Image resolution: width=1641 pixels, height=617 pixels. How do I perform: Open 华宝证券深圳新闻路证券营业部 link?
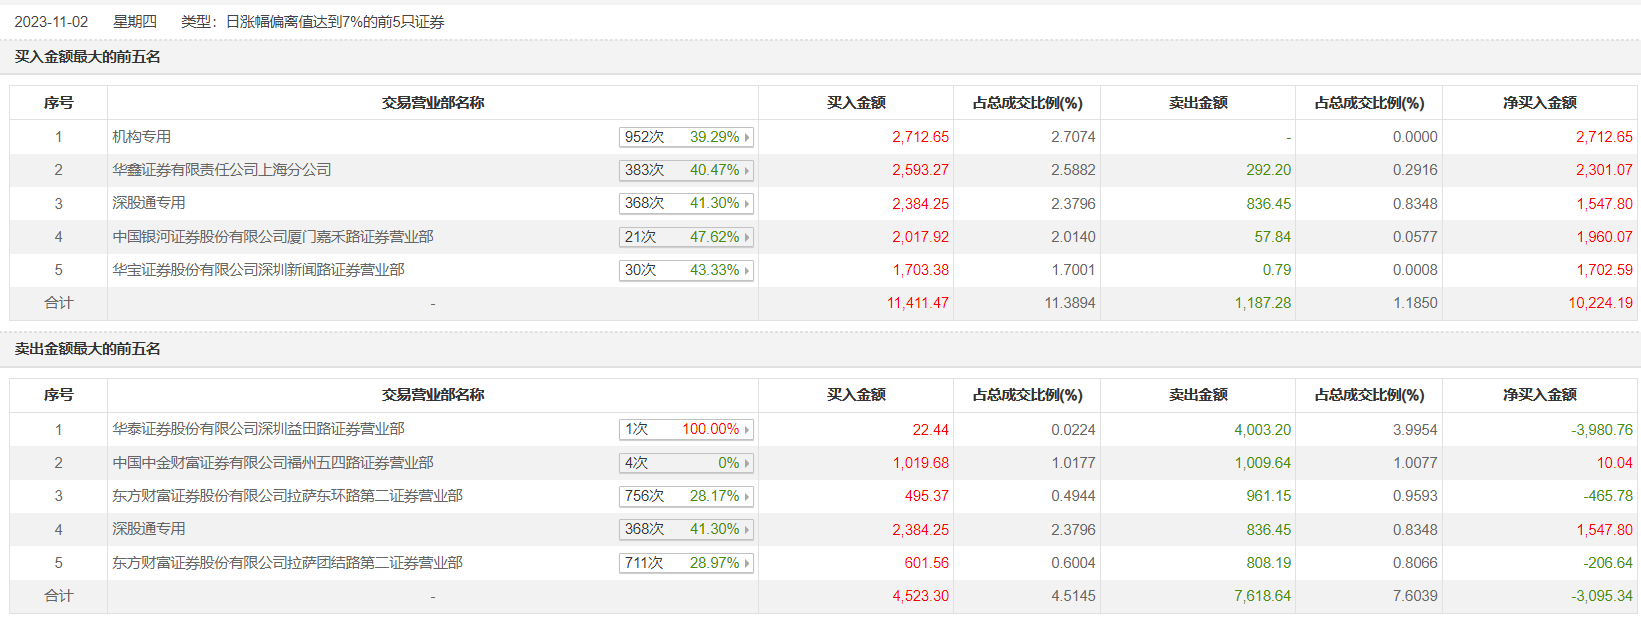258,270
